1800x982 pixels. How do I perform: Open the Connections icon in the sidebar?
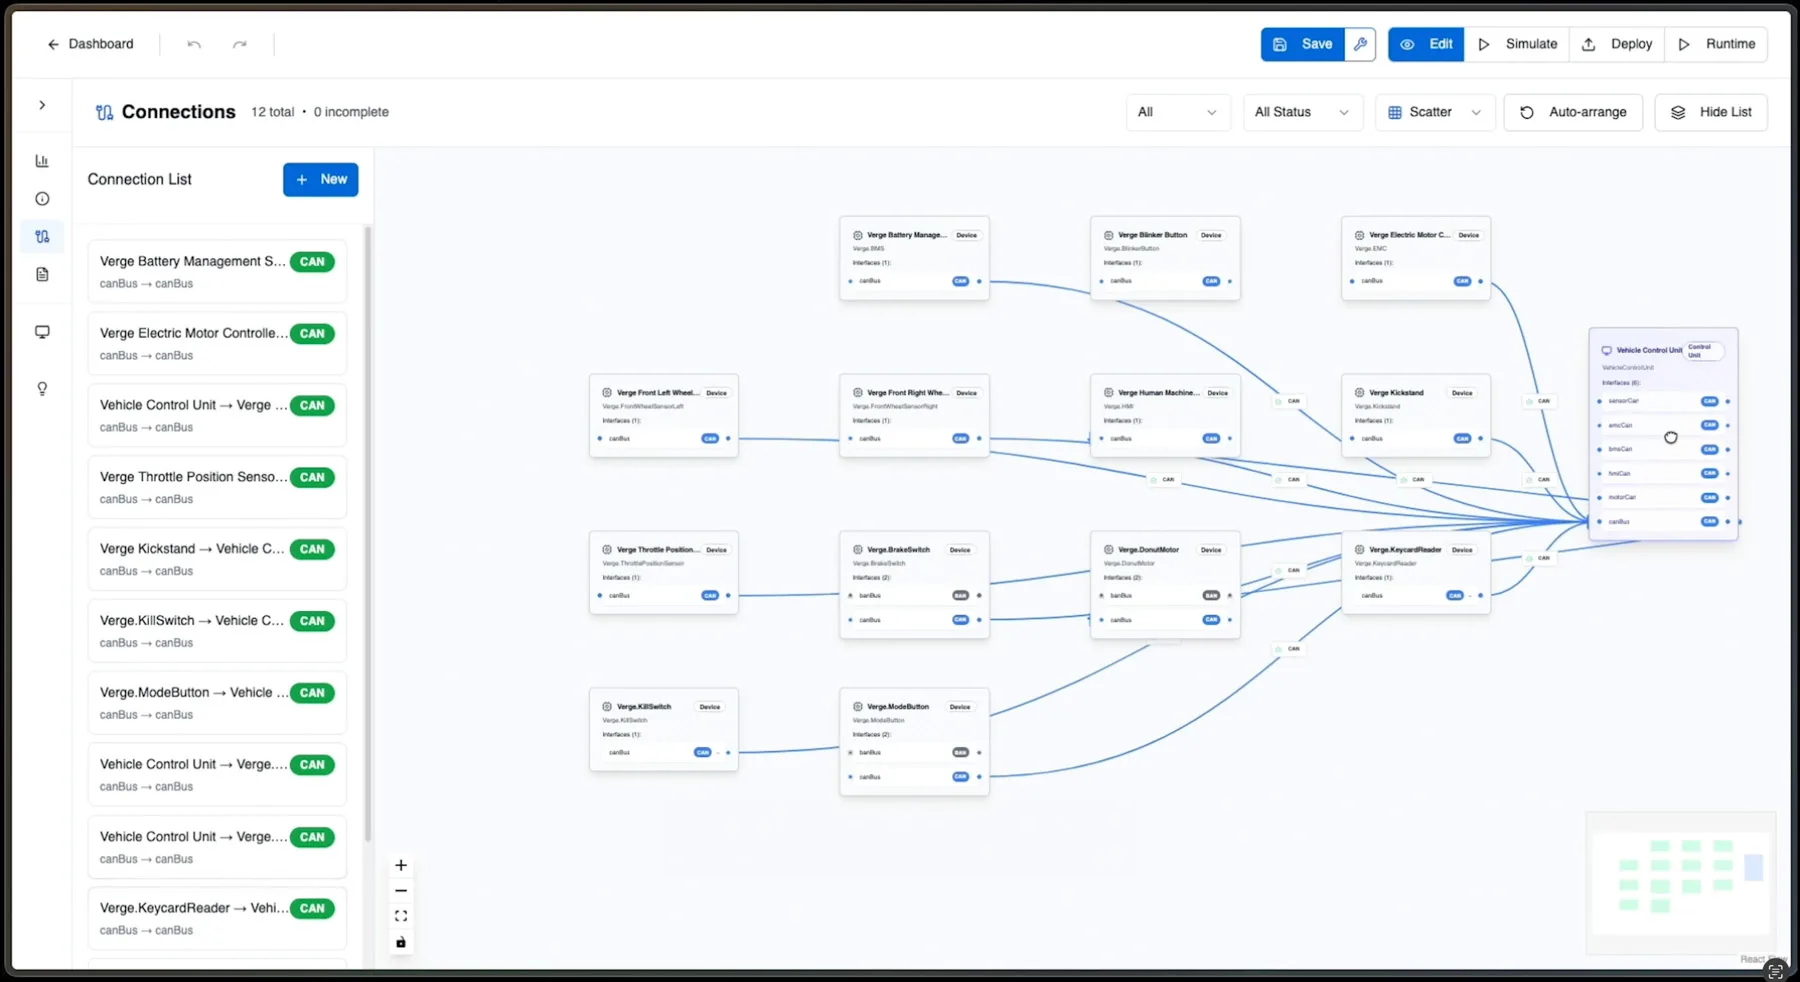42,237
